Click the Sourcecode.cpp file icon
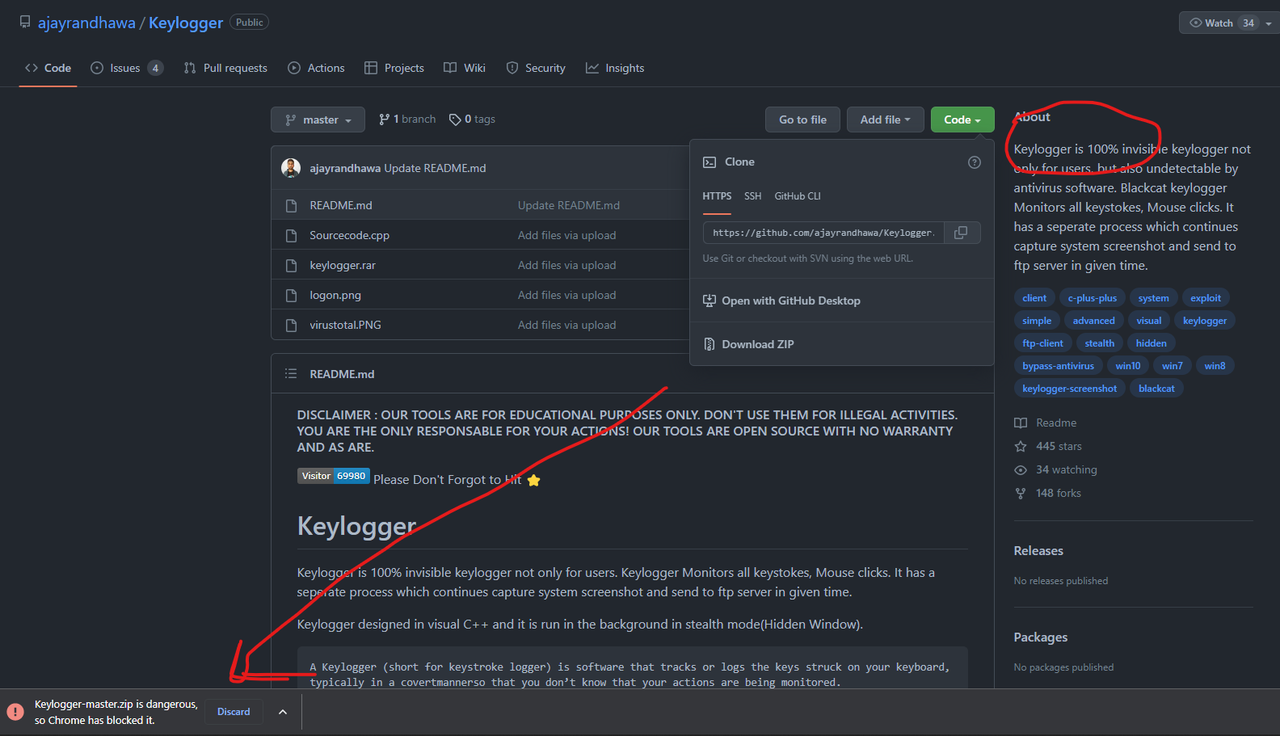Viewport: 1280px width, 736px height. tap(291, 235)
